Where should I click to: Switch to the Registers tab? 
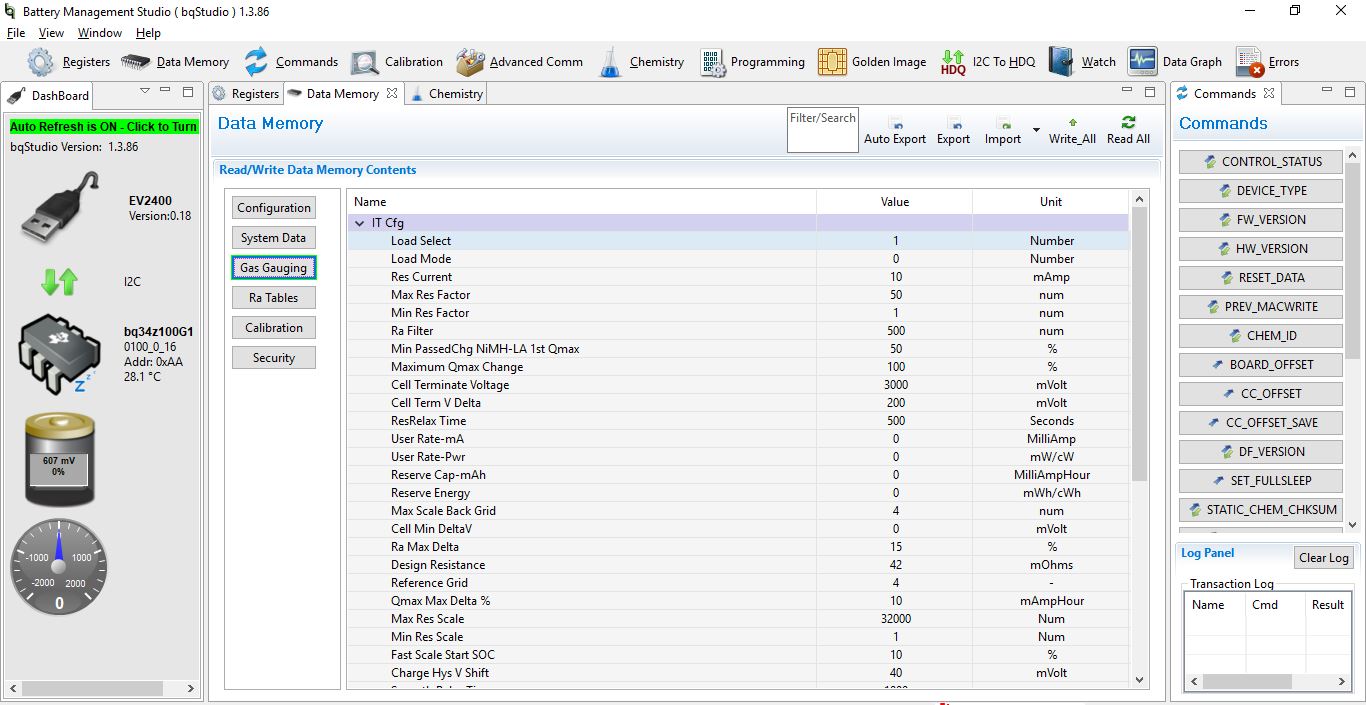[246, 94]
